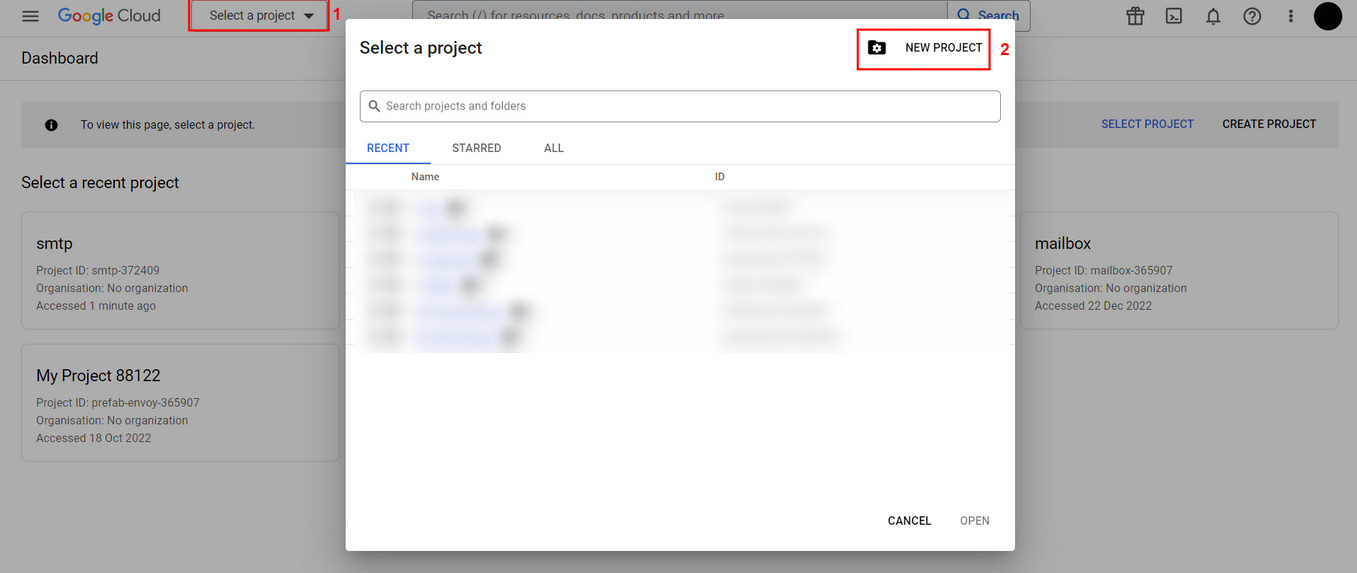Click the info icon in the banner
The image size is (1357, 573).
(51, 125)
